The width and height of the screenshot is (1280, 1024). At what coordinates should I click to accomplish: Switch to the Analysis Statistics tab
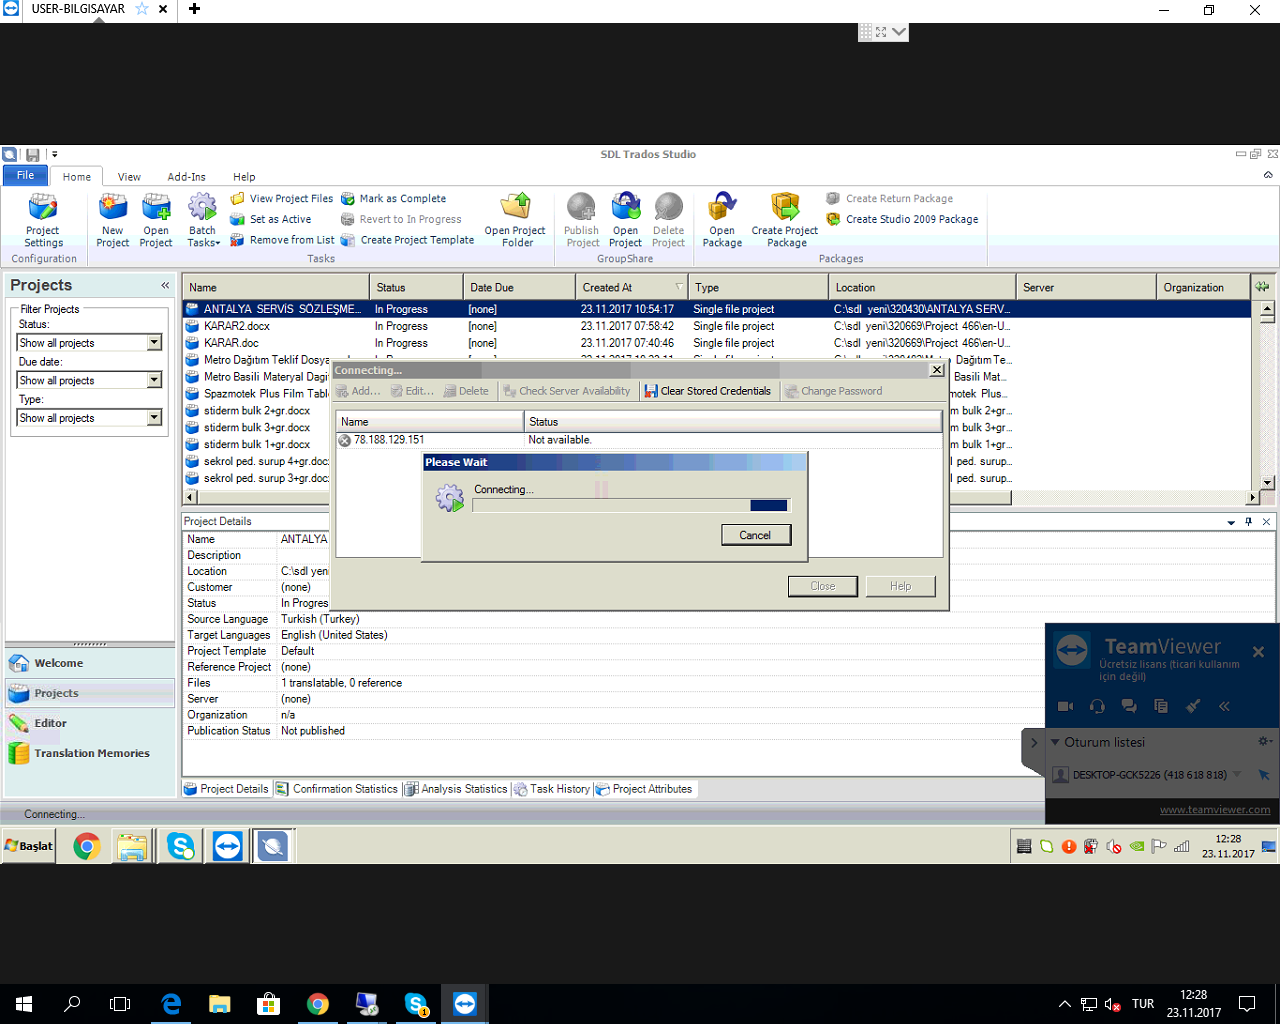(456, 789)
